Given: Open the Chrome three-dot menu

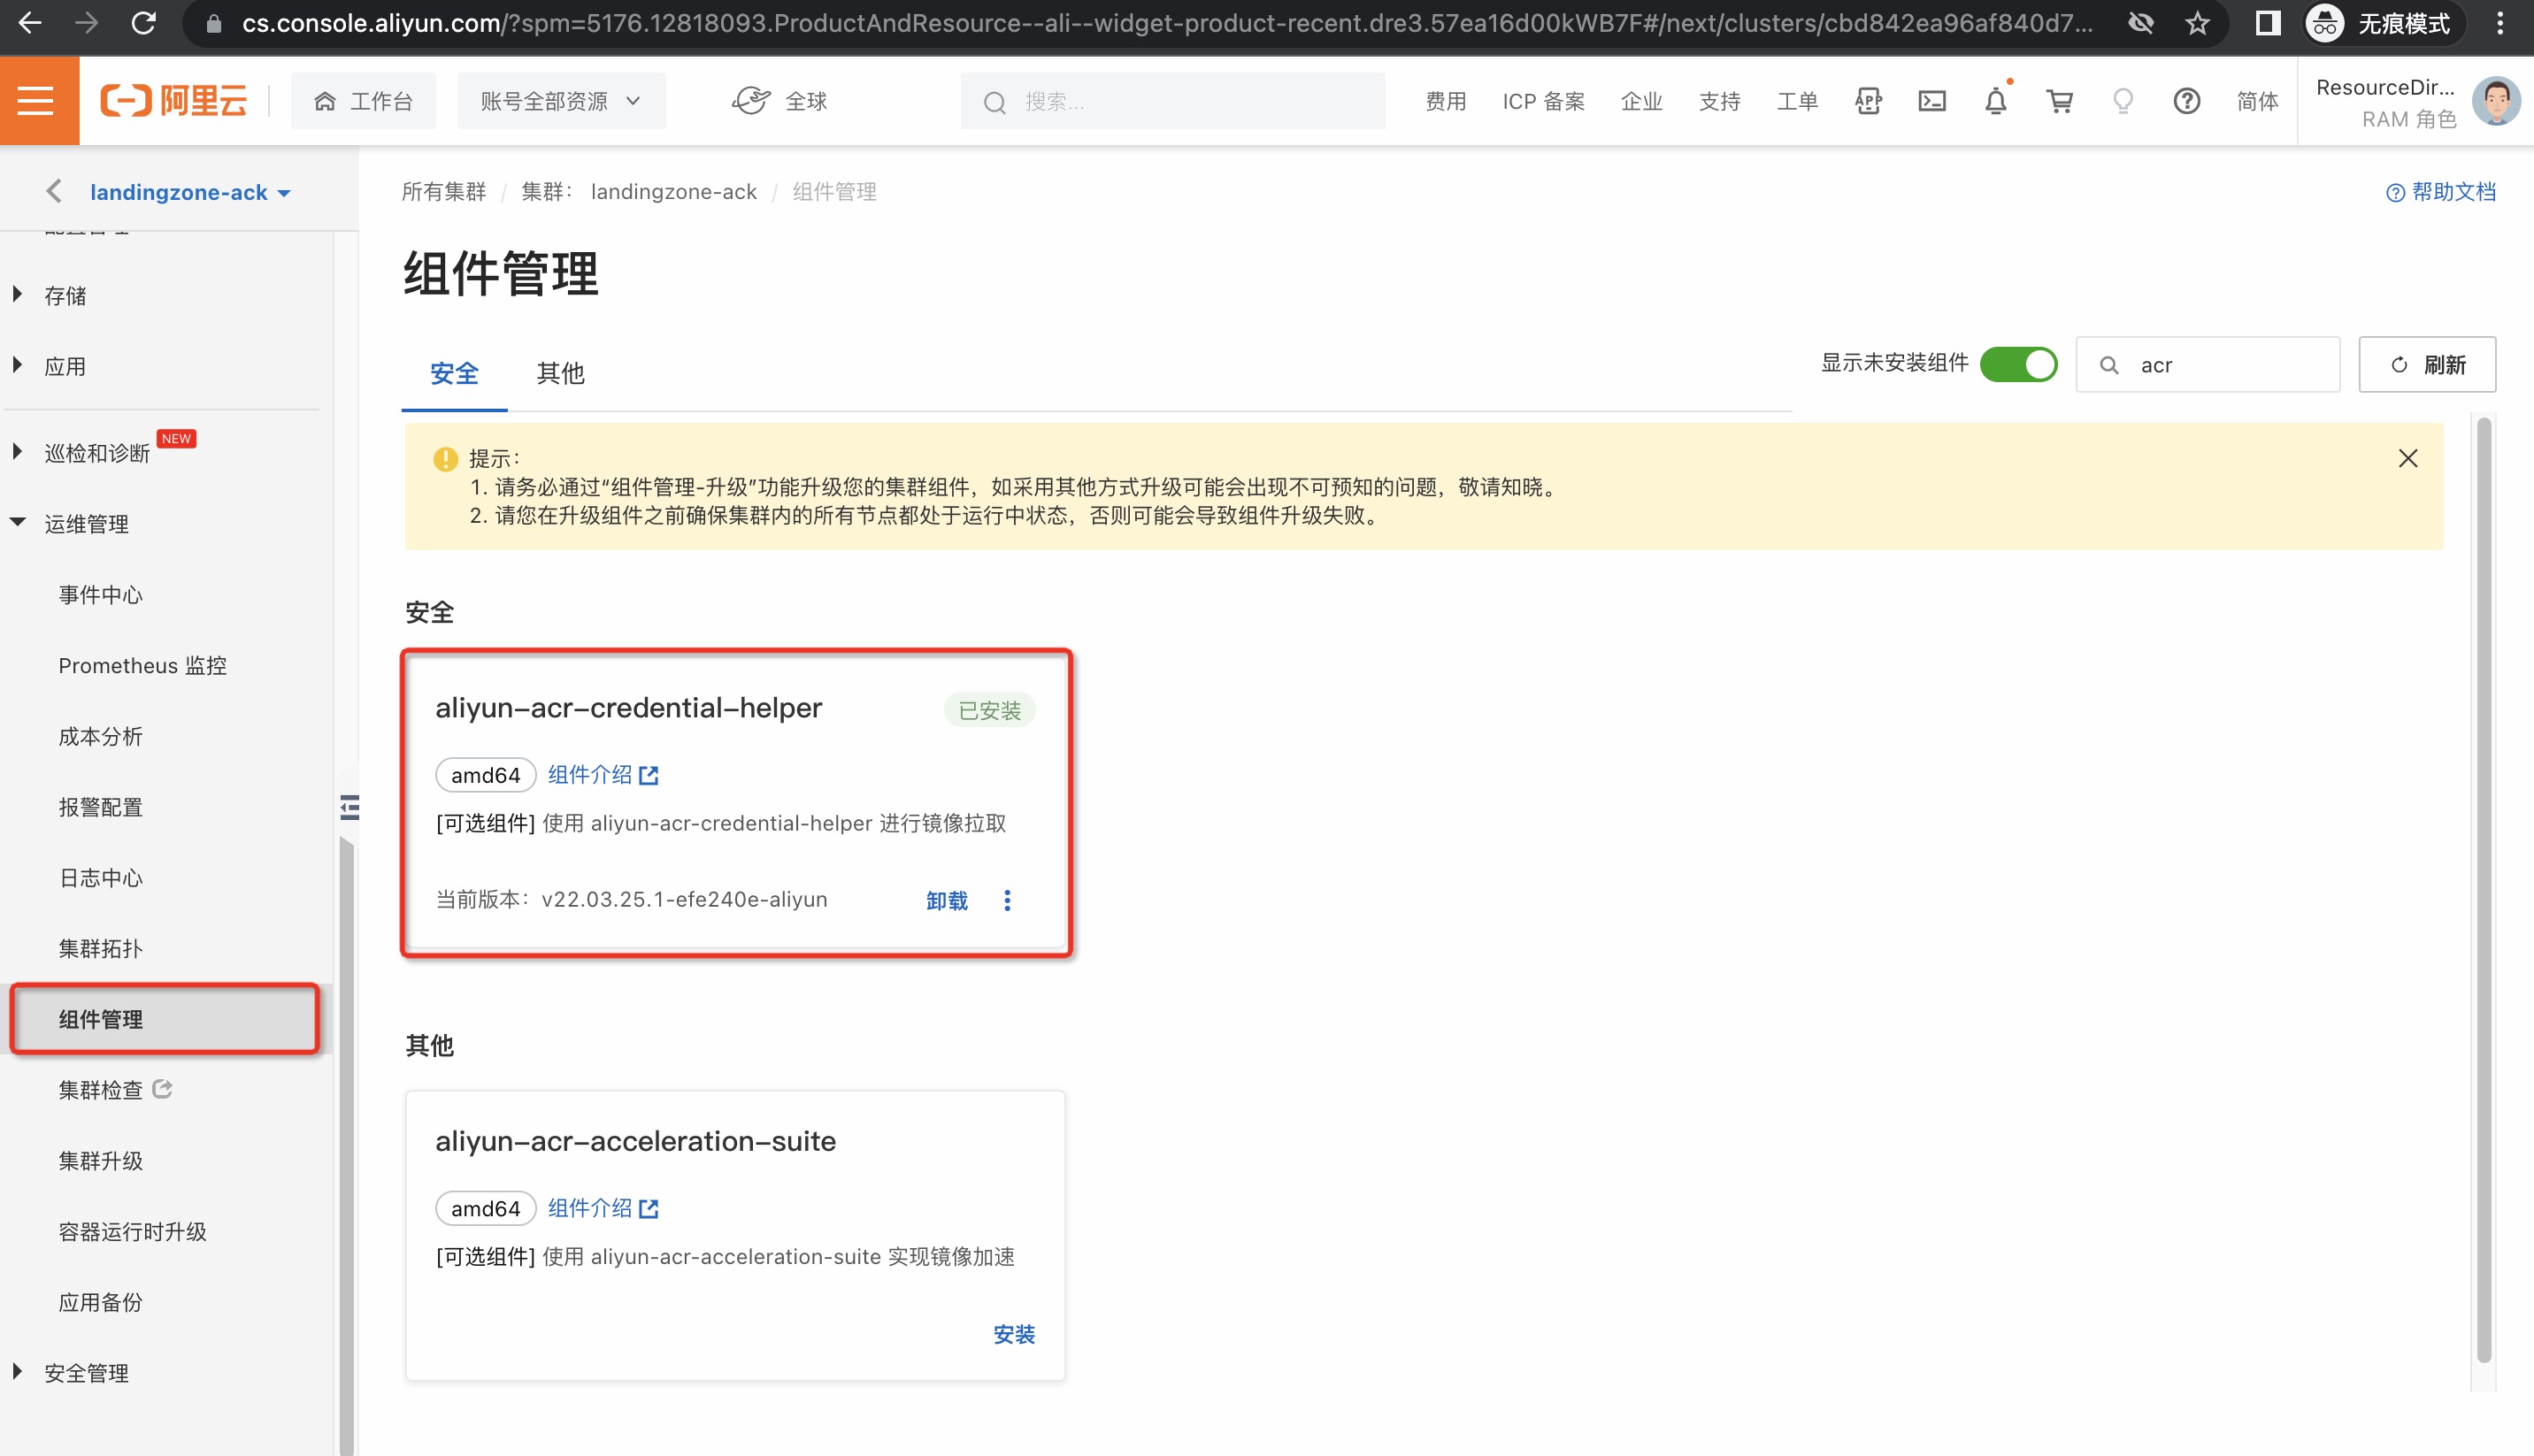Looking at the screenshot, I should point(2500,23).
